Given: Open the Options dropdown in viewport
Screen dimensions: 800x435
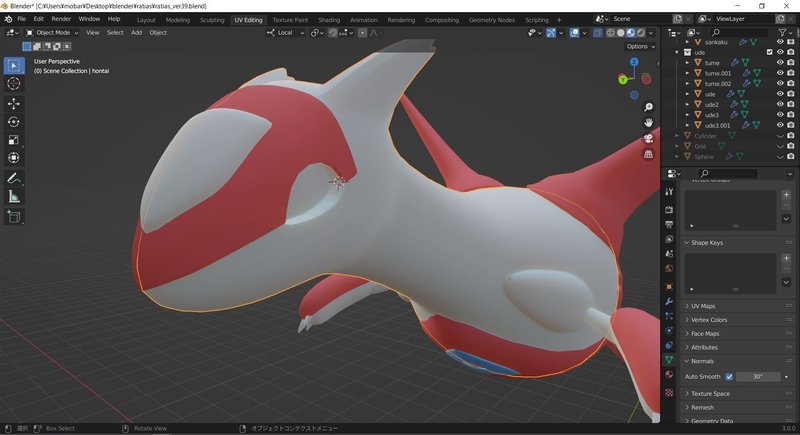Looking at the screenshot, I should click(641, 46).
